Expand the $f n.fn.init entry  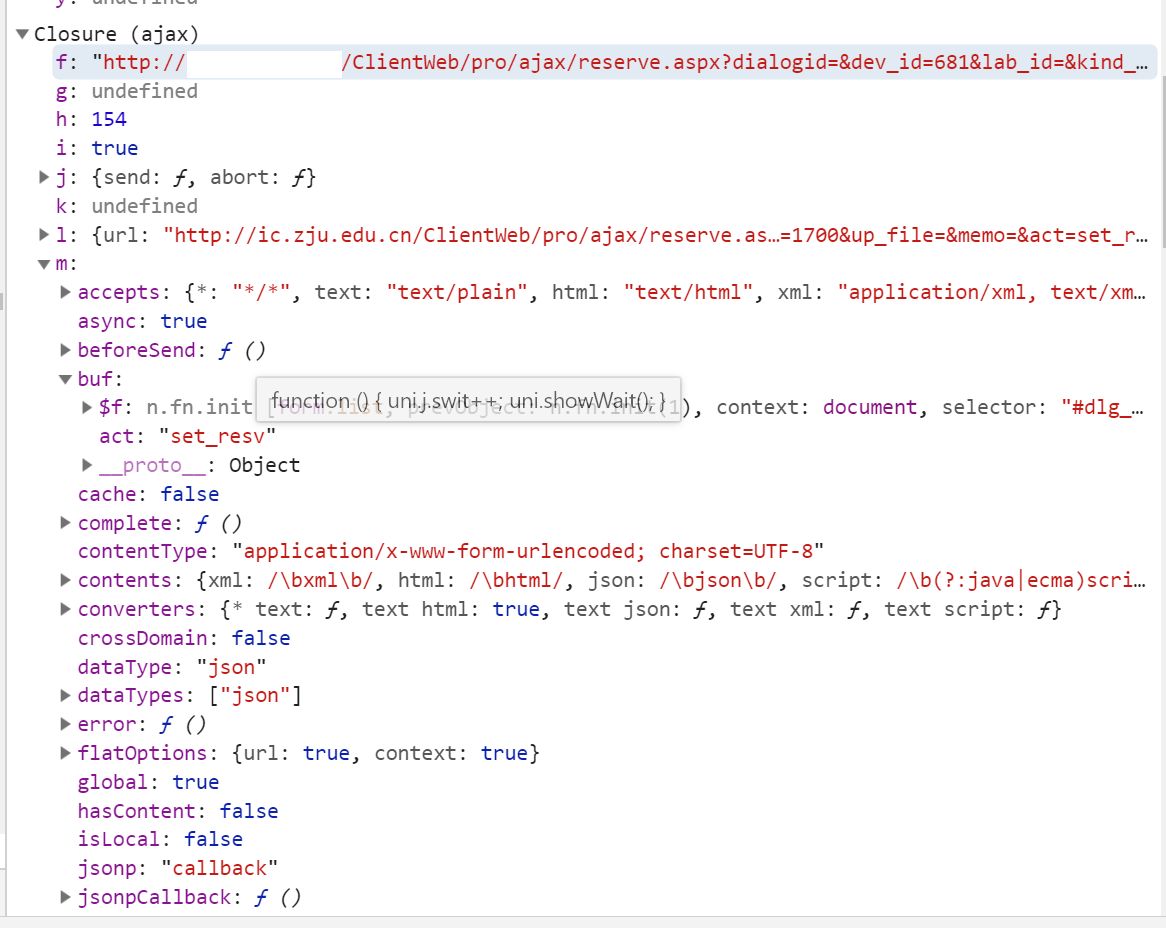click(x=88, y=407)
